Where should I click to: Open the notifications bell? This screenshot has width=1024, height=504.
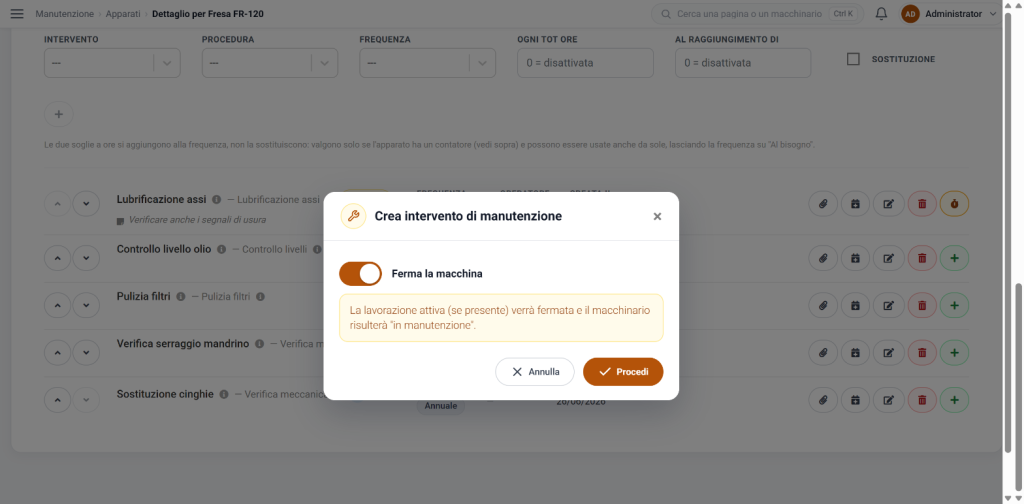882,14
